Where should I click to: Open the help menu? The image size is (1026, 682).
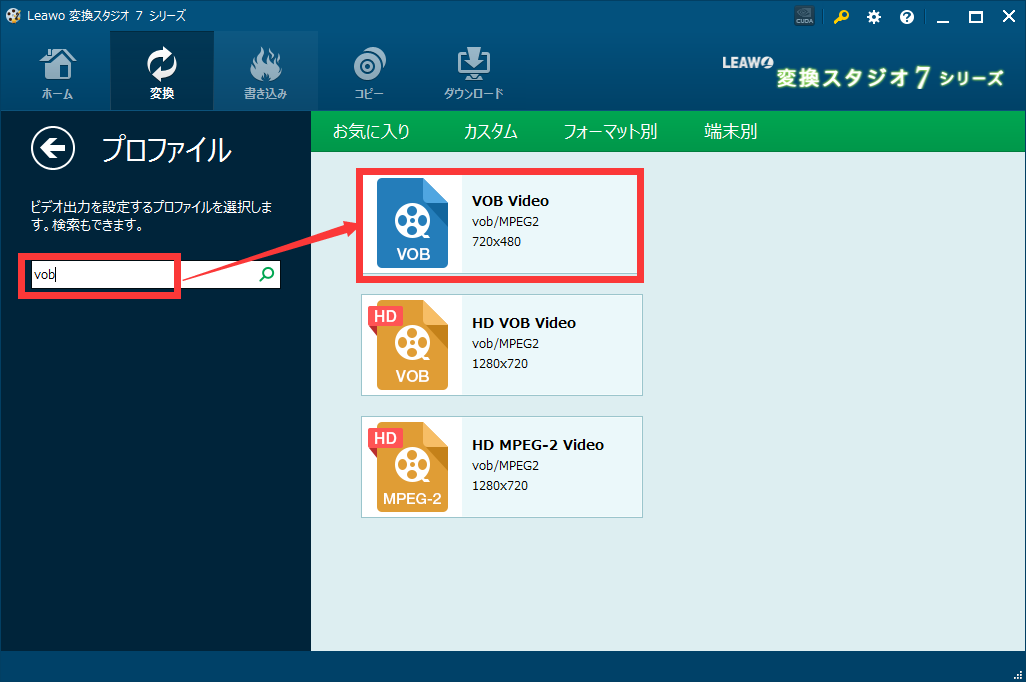pyautogui.click(x=906, y=16)
